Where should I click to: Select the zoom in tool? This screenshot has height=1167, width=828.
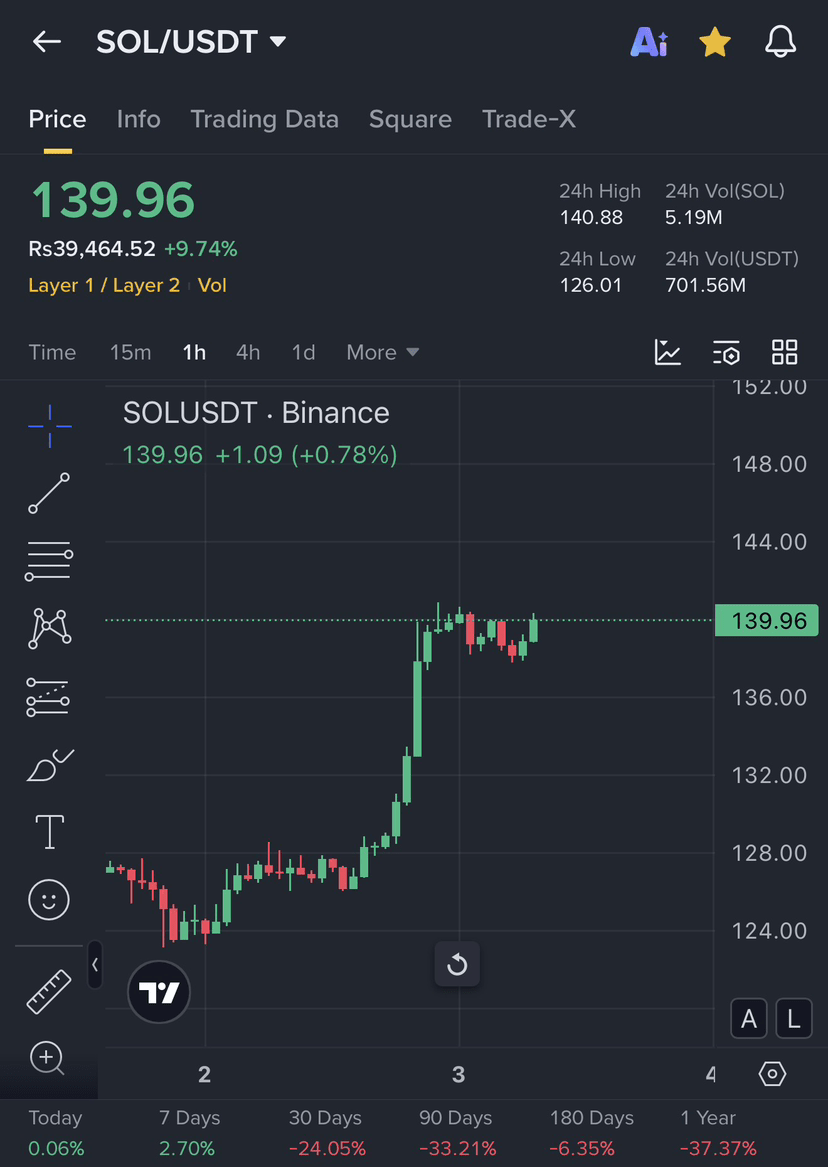[x=48, y=1058]
